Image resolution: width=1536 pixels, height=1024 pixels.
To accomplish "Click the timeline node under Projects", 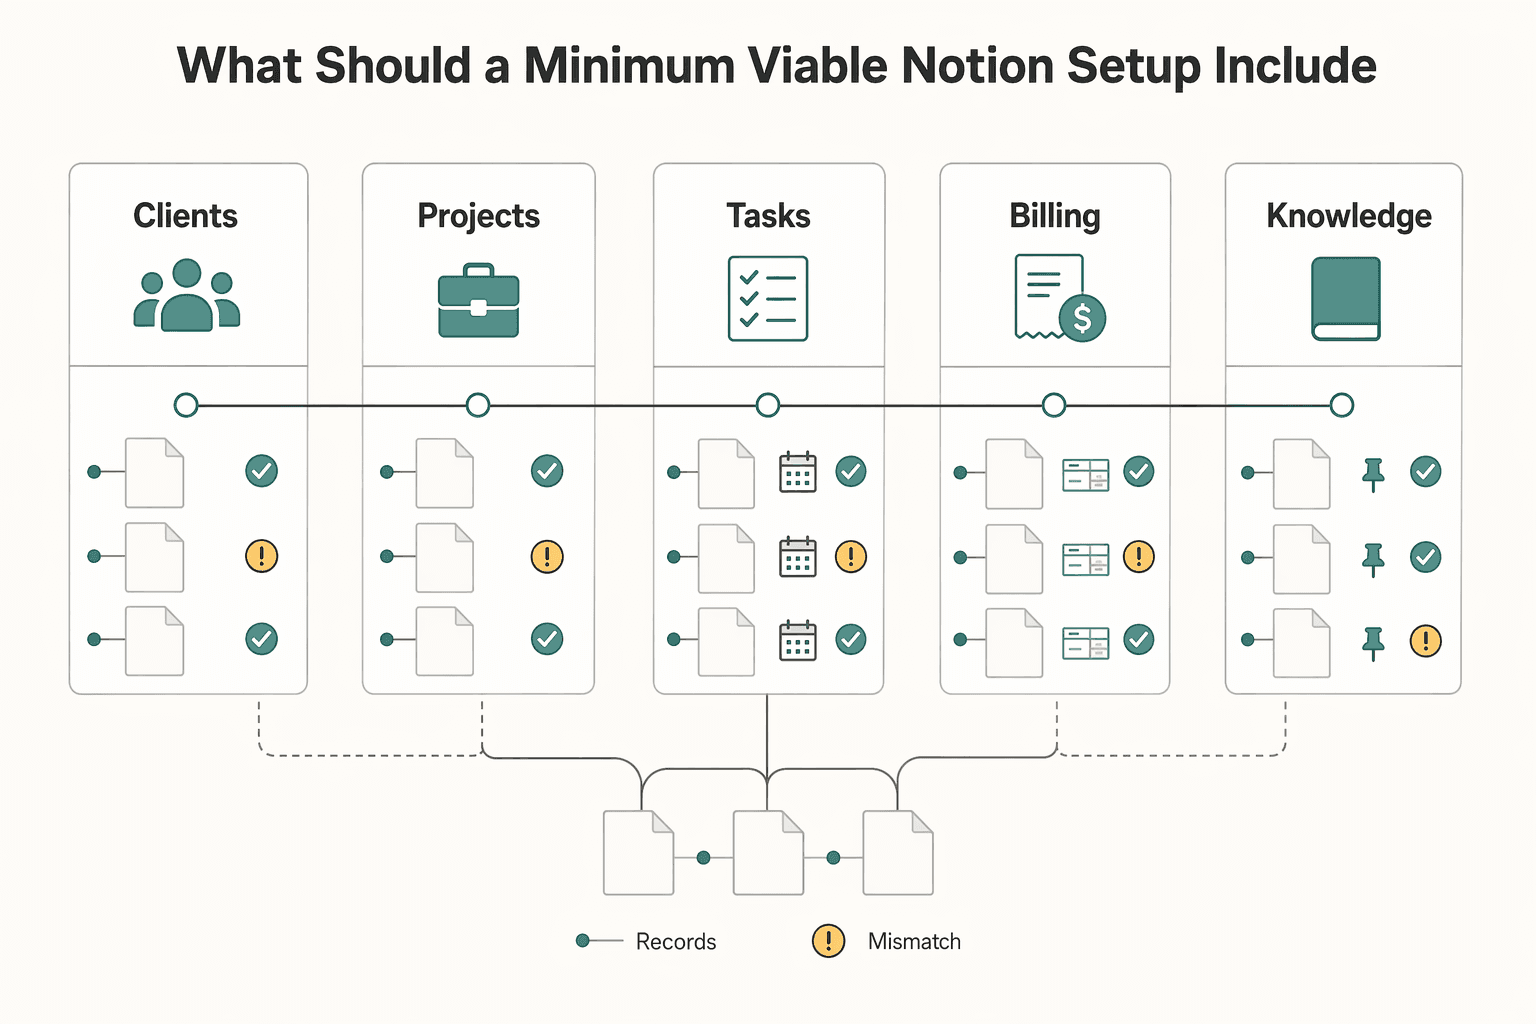I will [x=478, y=405].
